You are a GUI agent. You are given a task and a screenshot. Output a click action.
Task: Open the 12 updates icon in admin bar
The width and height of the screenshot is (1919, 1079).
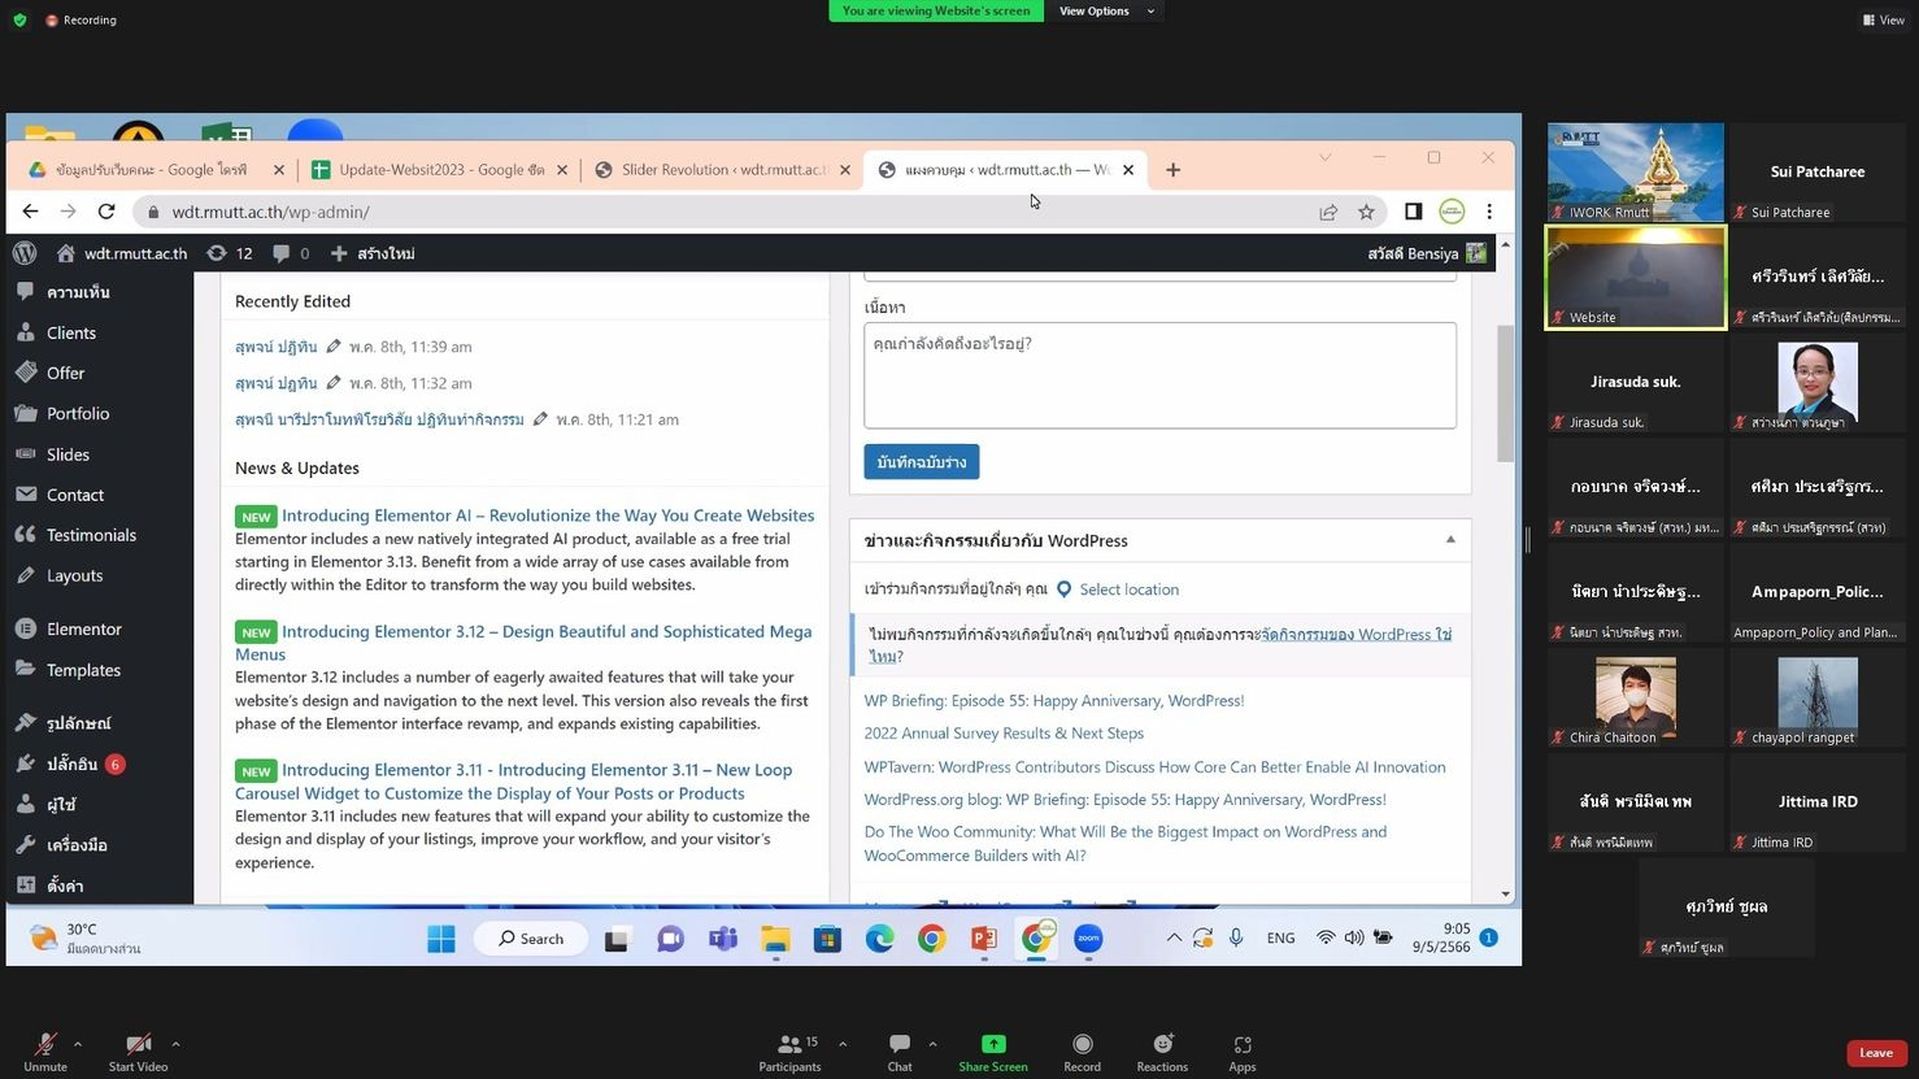229,253
